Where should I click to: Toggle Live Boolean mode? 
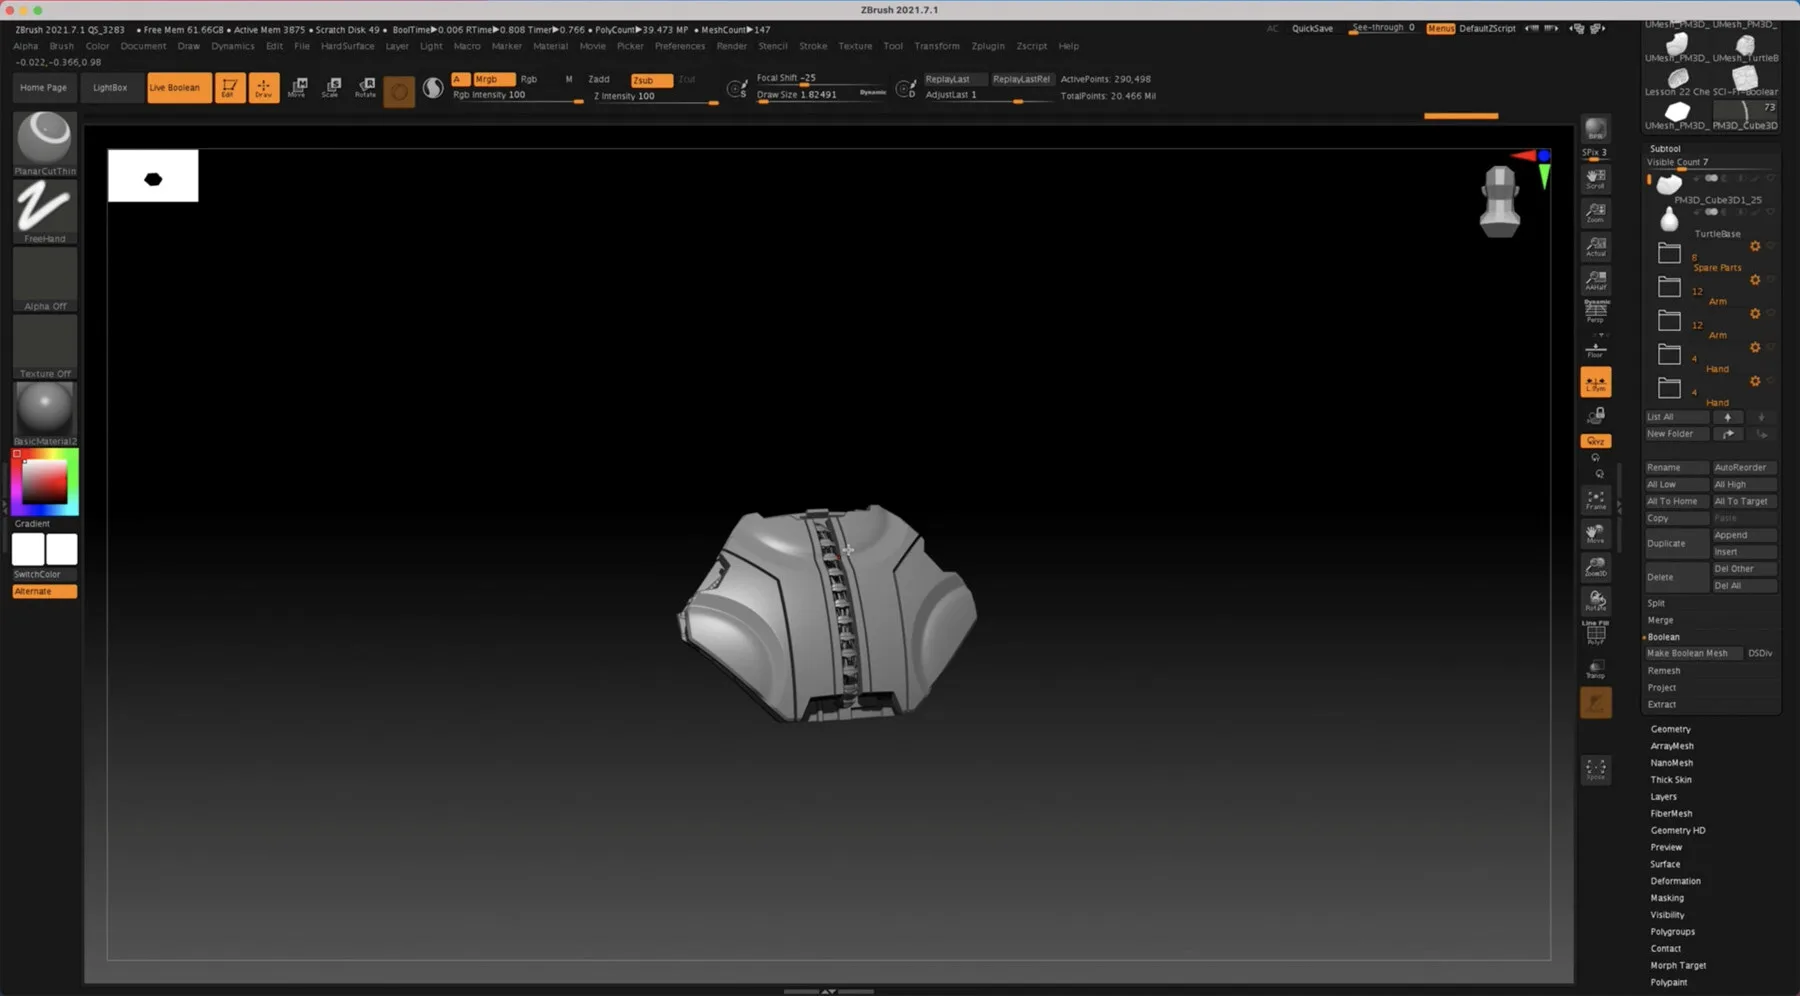pos(178,87)
